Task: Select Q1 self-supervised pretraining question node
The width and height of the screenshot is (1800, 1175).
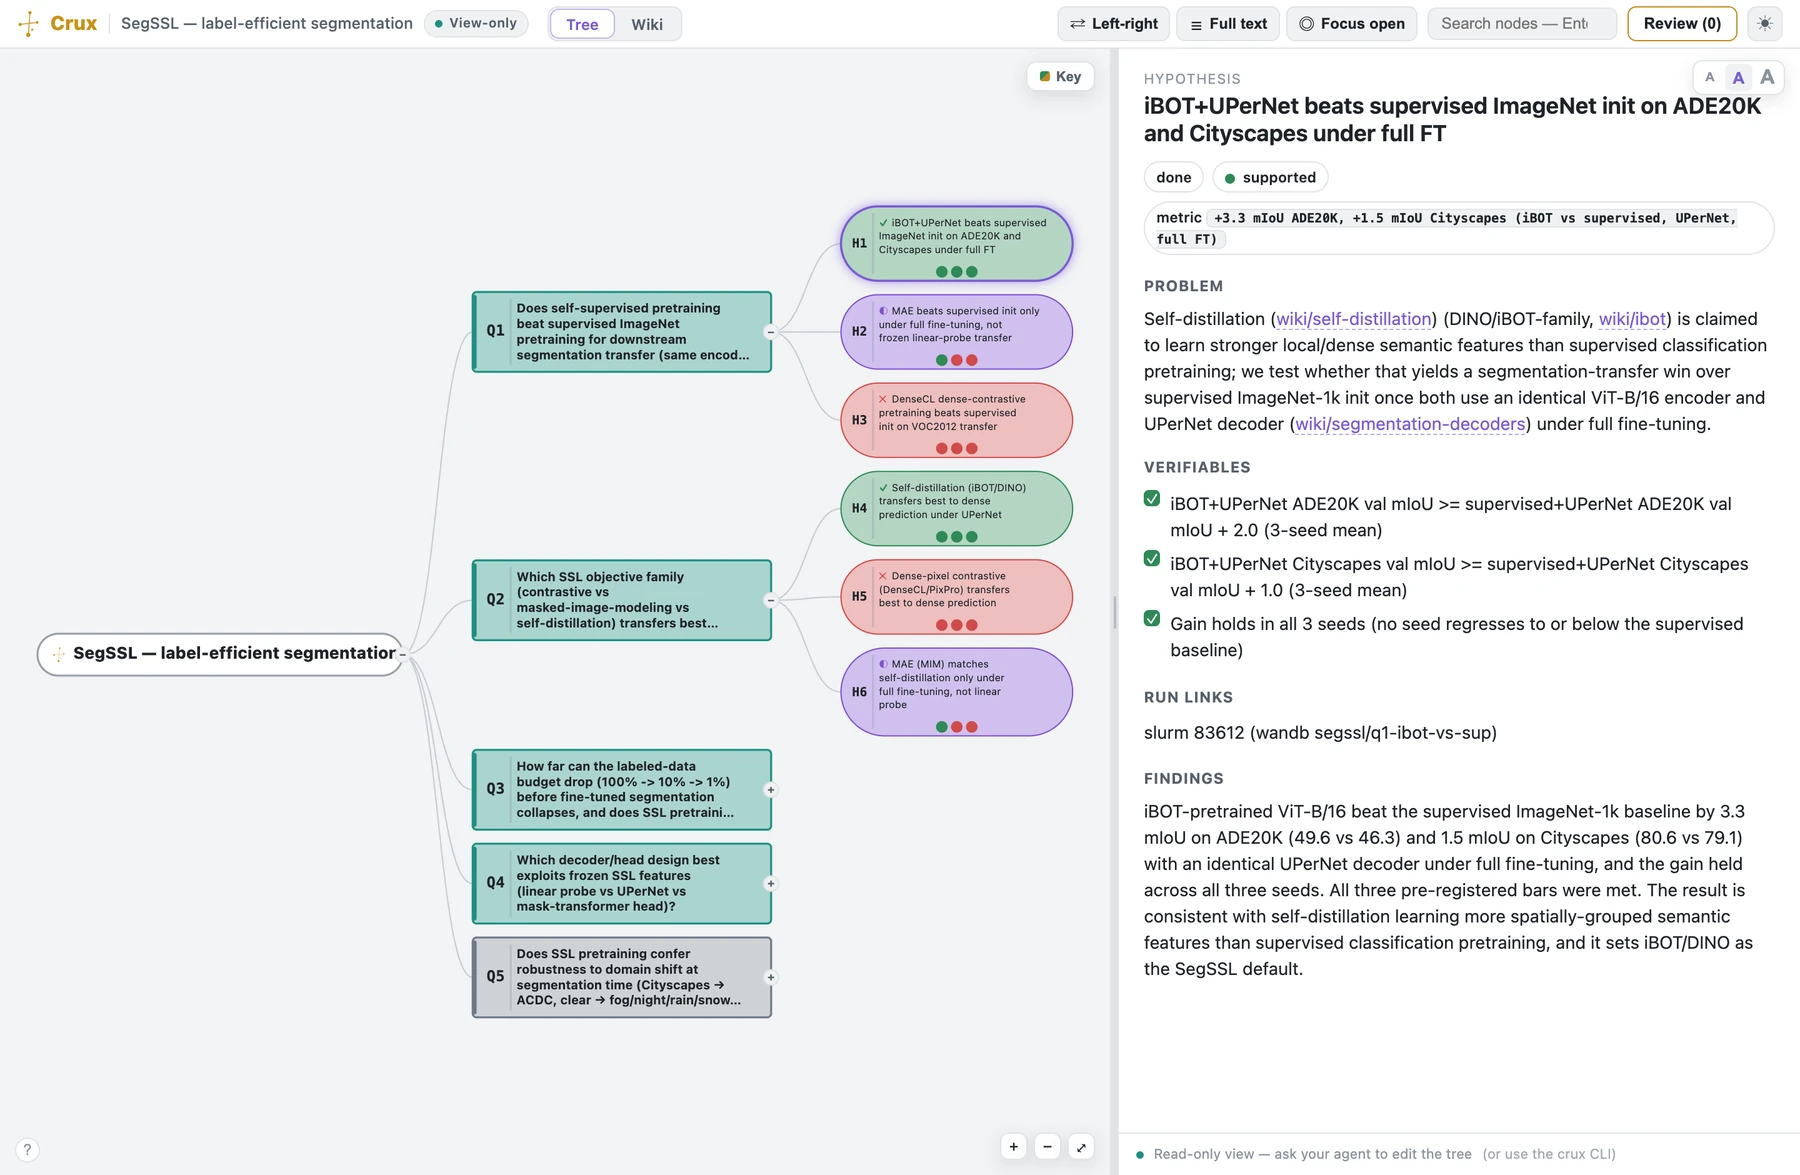Action: click(x=621, y=332)
